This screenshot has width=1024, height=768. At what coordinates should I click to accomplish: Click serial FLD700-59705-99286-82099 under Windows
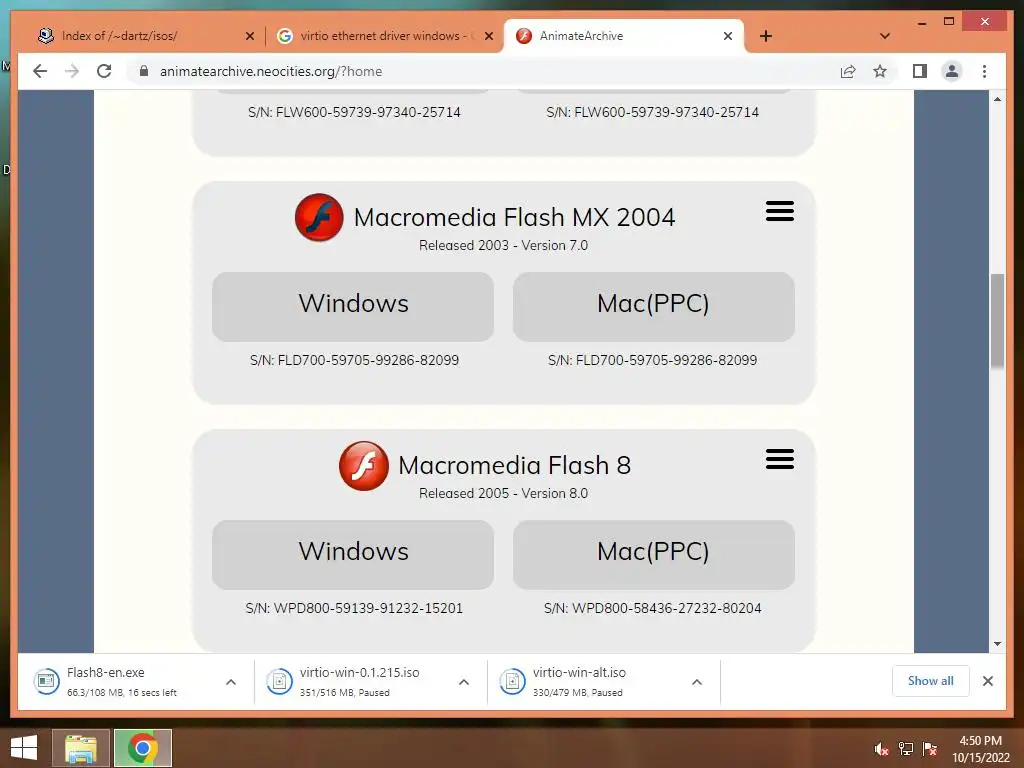[354, 360]
